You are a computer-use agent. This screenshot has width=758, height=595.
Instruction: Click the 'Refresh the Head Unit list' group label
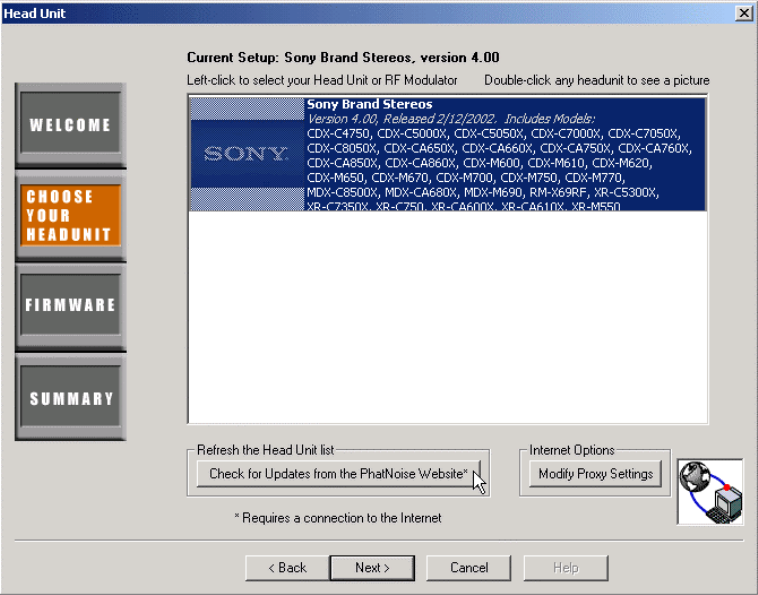265,450
